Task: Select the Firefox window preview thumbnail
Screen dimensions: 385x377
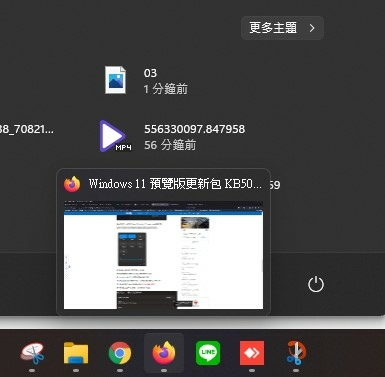Action: [163, 255]
